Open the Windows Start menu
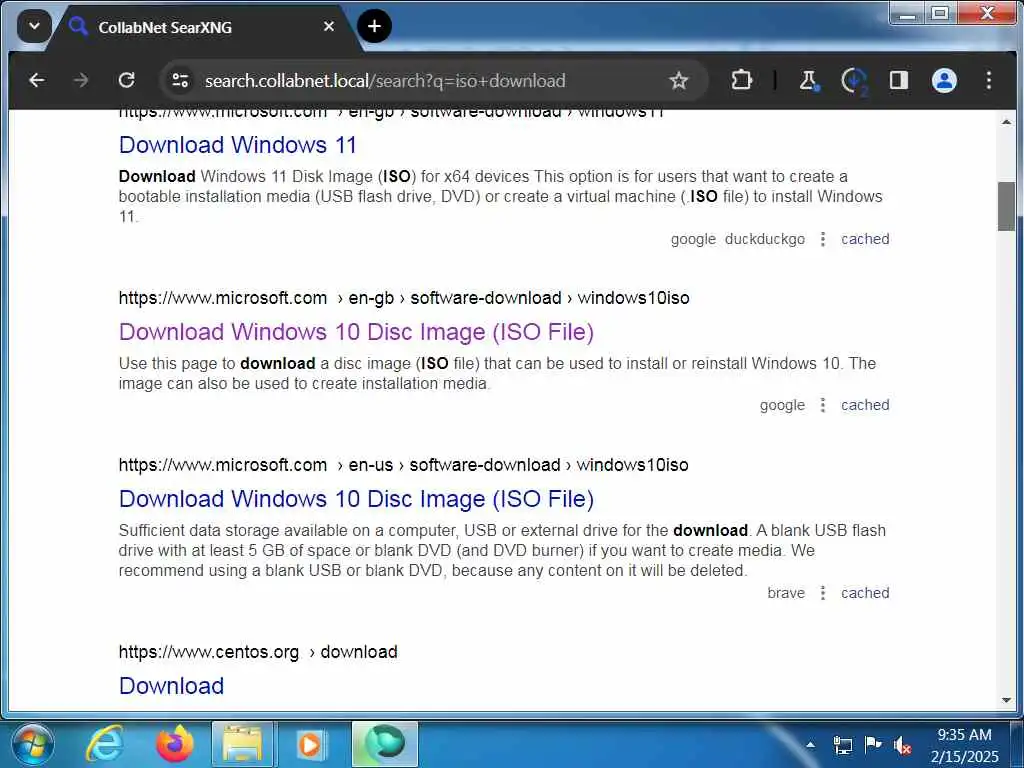Viewport: 1024px width, 768px height. pos(31,744)
